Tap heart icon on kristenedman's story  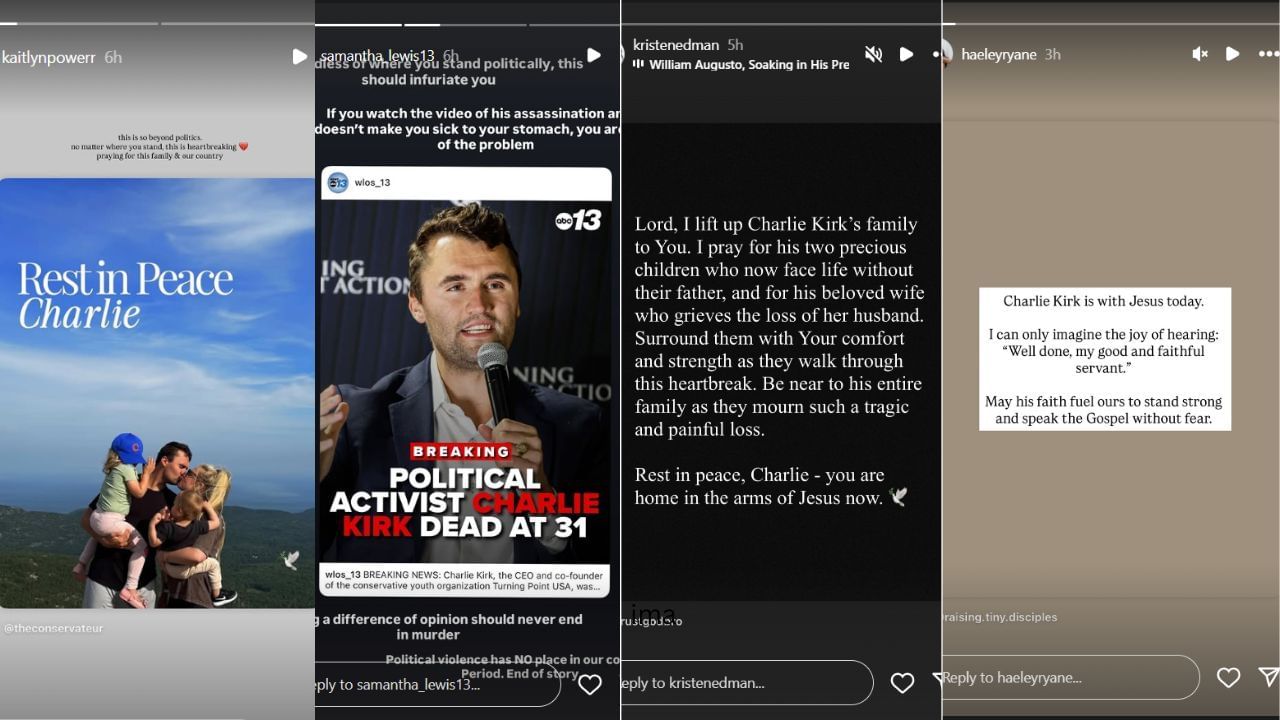pyautogui.click(x=902, y=682)
